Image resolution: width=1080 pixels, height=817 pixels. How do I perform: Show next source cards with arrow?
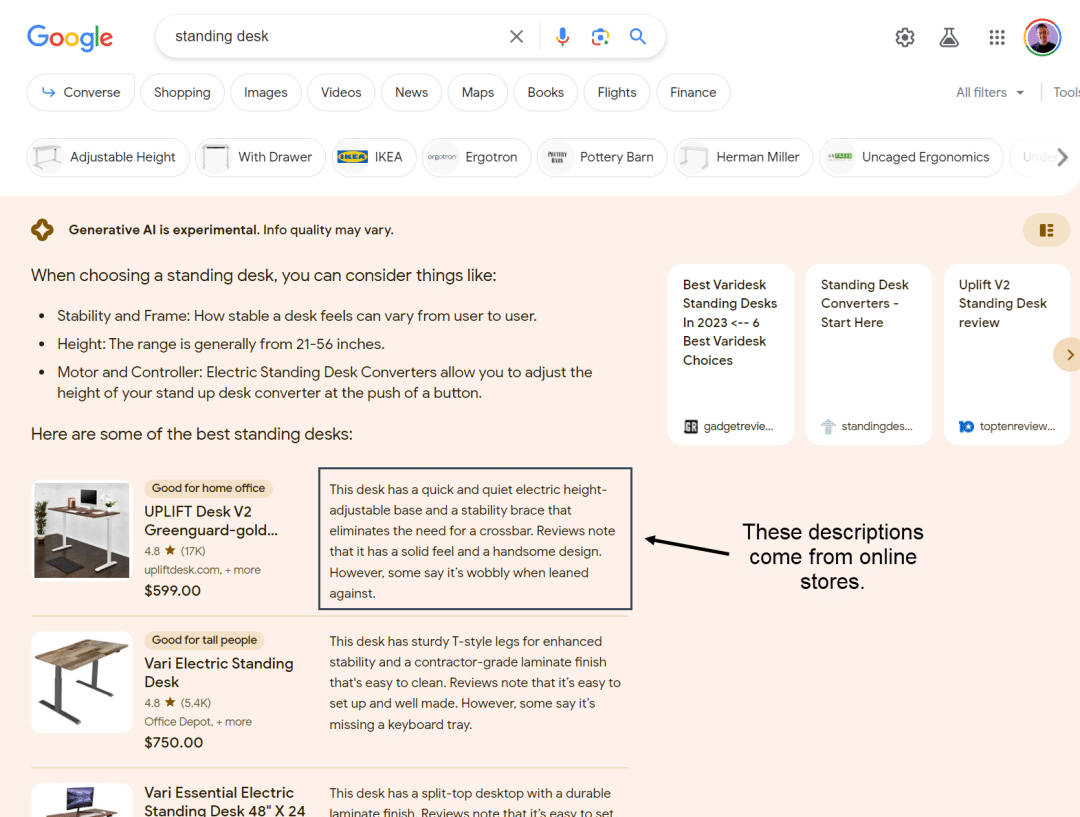1068,355
